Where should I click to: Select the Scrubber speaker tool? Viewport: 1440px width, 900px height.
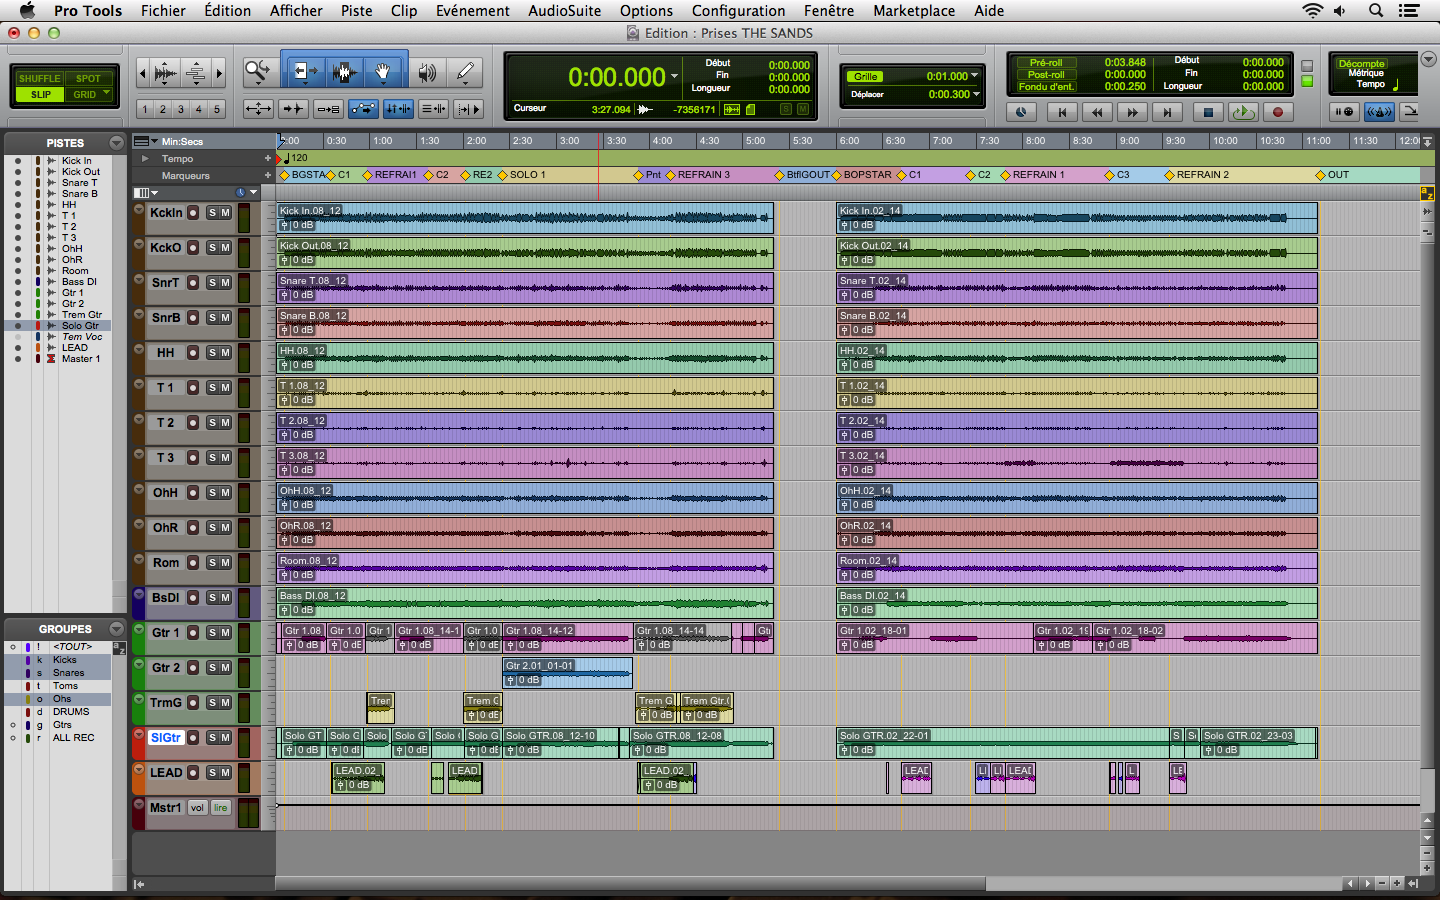427,72
